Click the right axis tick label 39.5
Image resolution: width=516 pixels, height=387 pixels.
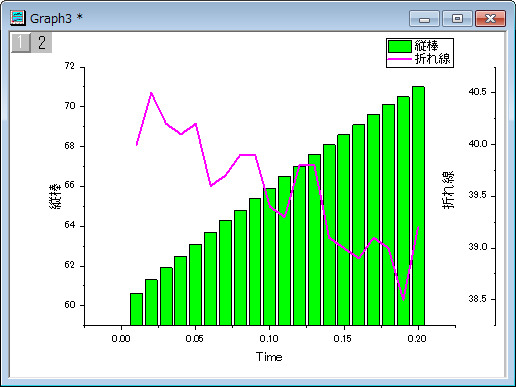(x=478, y=195)
